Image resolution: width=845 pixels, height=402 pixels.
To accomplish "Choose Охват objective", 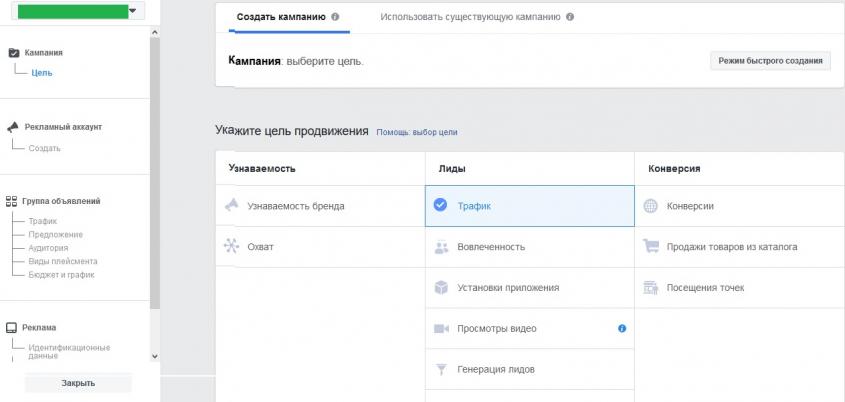I will click(x=320, y=247).
